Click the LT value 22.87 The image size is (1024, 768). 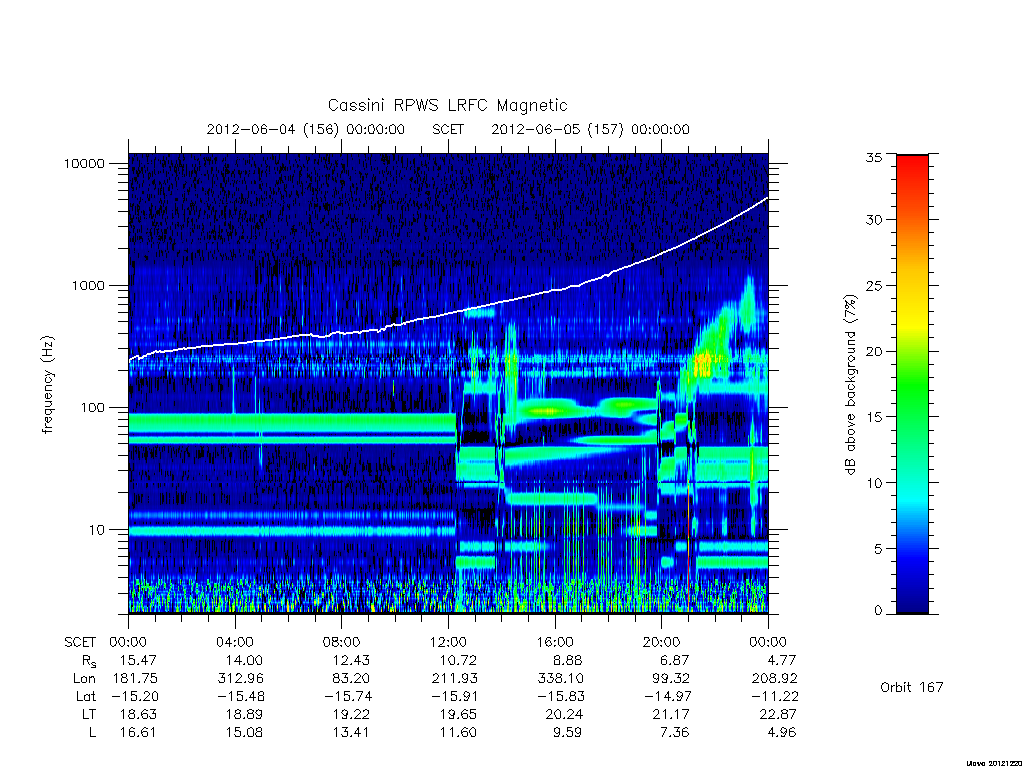(777, 714)
